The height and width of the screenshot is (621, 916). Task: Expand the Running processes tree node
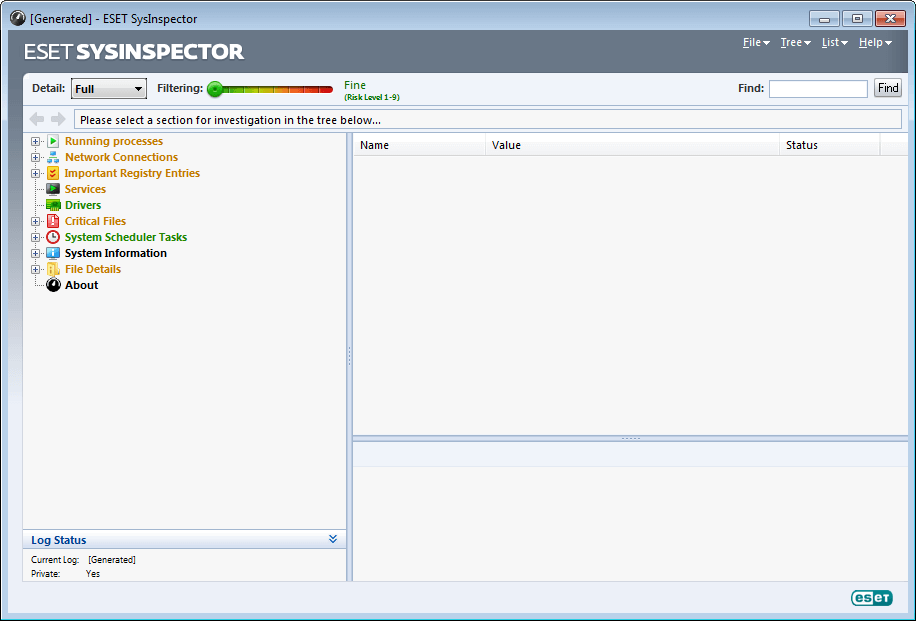(35, 141)
